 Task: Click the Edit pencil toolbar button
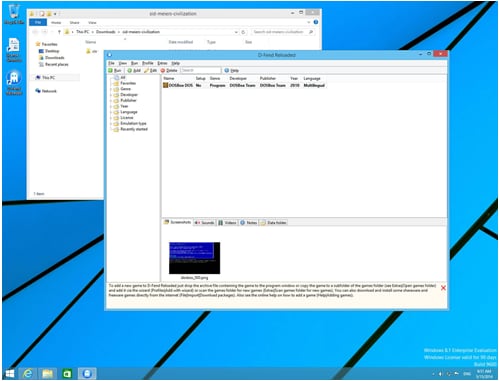(x=151, y=71)
